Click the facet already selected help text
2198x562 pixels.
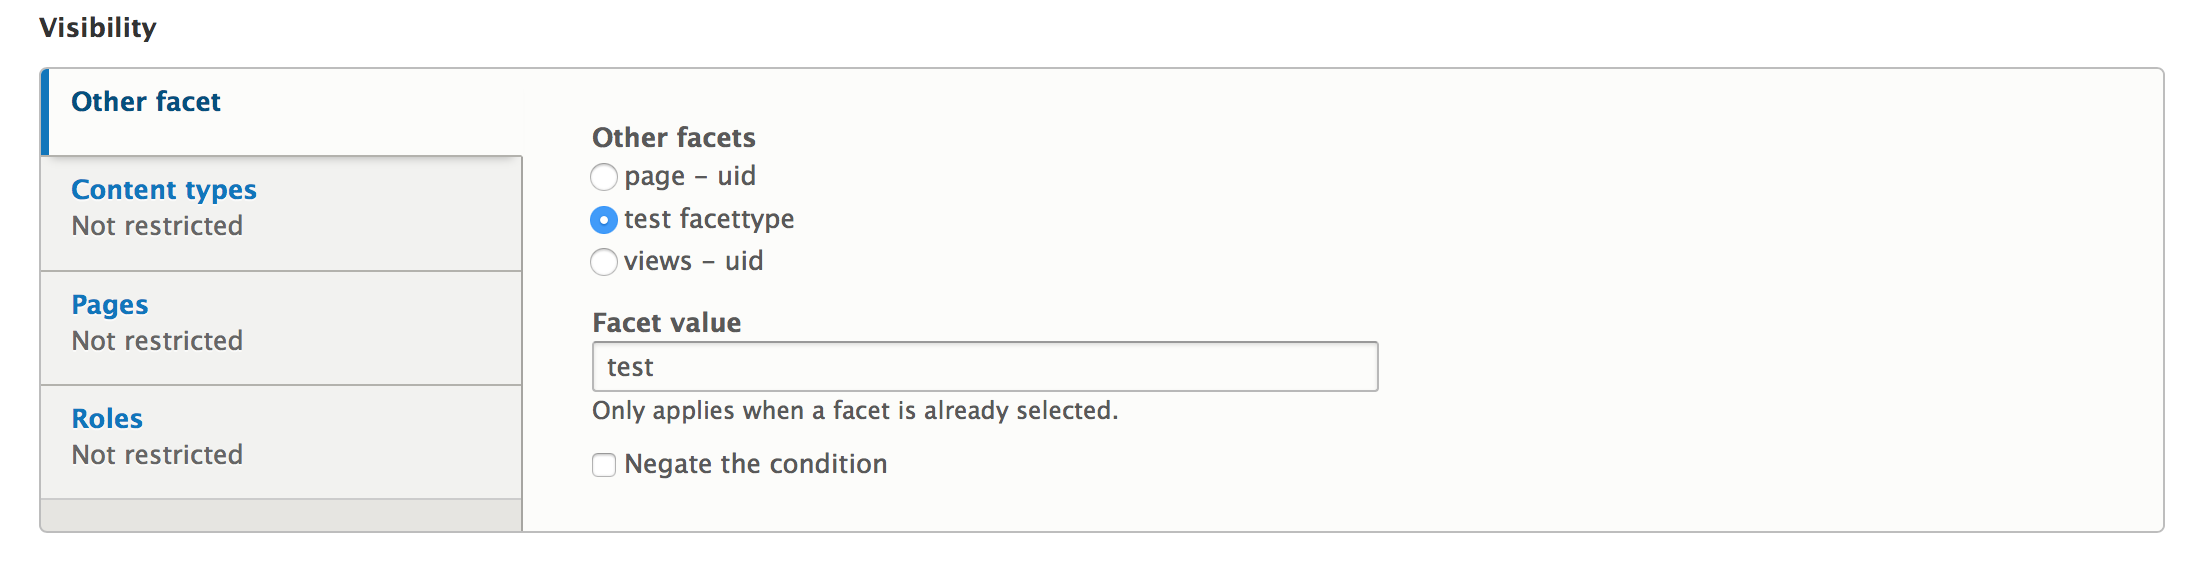855,411
